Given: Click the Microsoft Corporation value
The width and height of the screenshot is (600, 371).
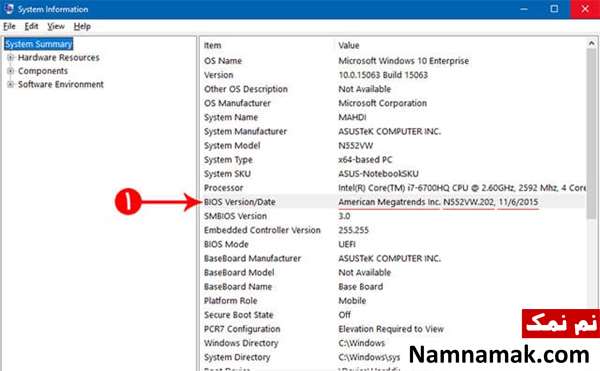Looking at the screenshot, I should coord(382,103).
